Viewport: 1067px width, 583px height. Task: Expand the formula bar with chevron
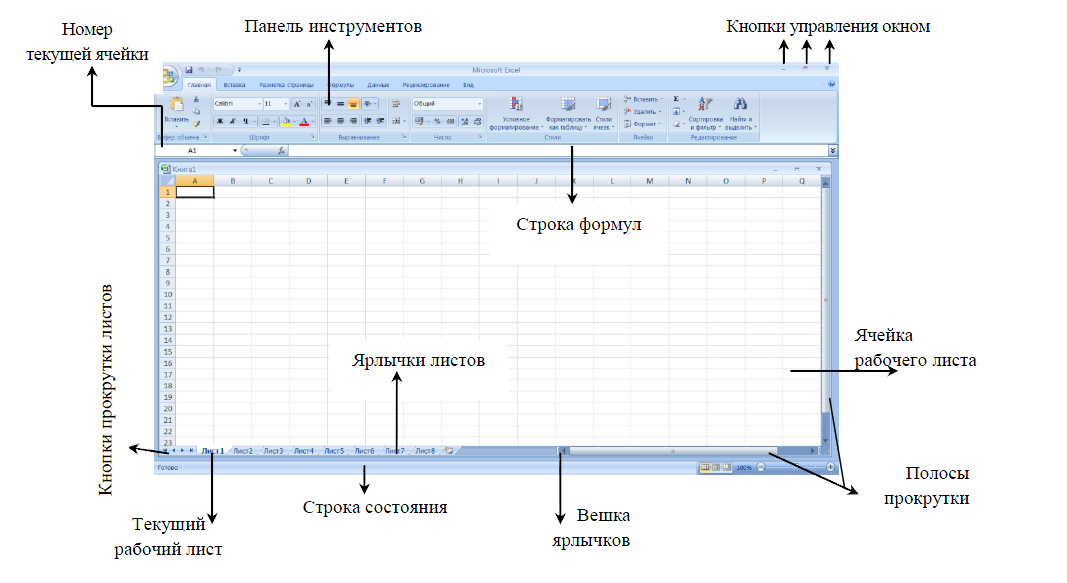coord(833,151)
